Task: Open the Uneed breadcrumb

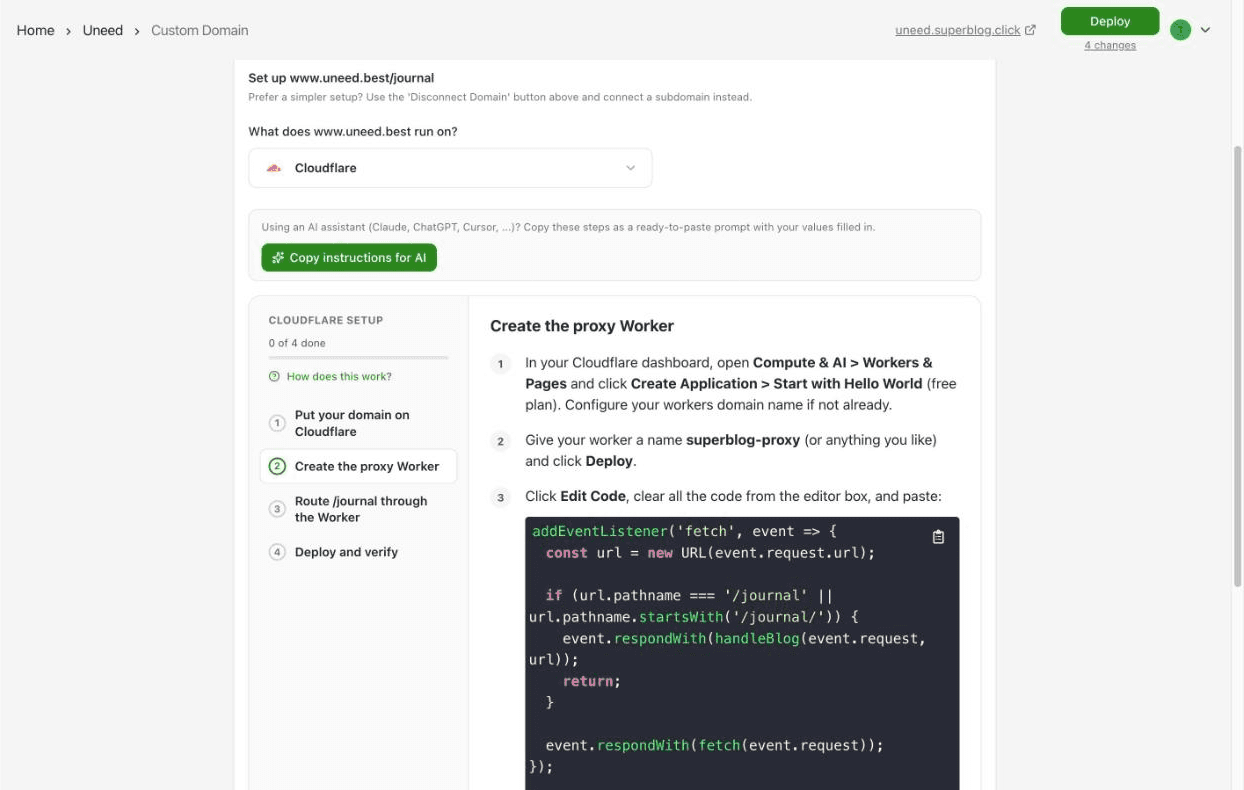Action: 103,30
